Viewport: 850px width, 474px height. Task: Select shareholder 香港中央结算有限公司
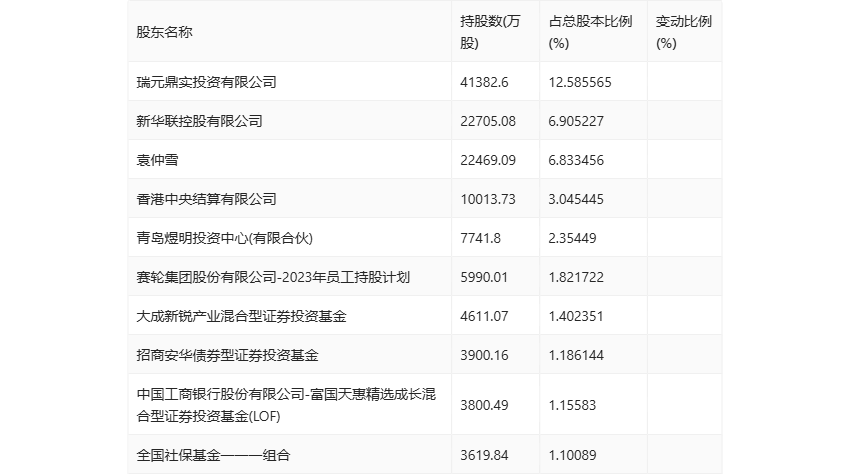point(207,199)
